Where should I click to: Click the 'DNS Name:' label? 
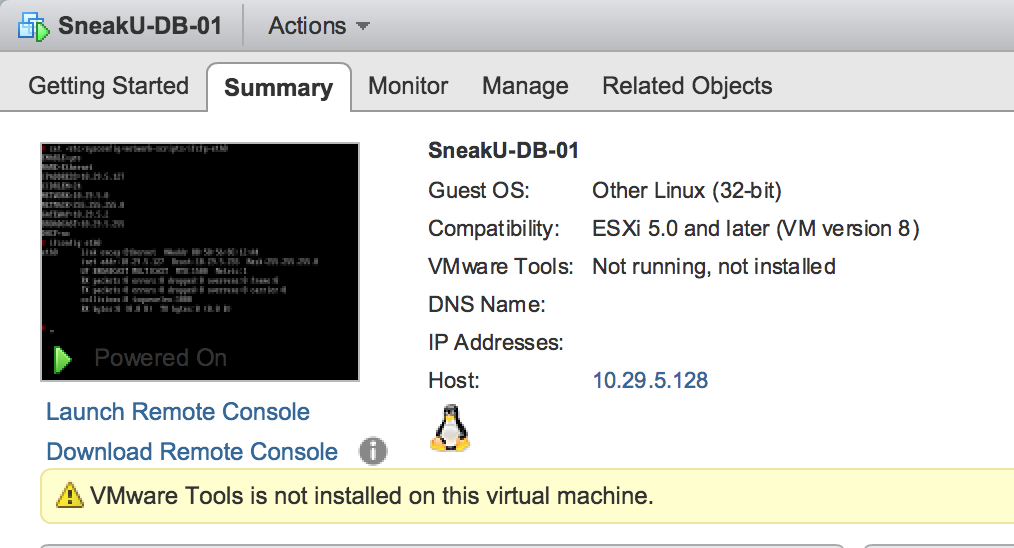[x=487, y=304]
